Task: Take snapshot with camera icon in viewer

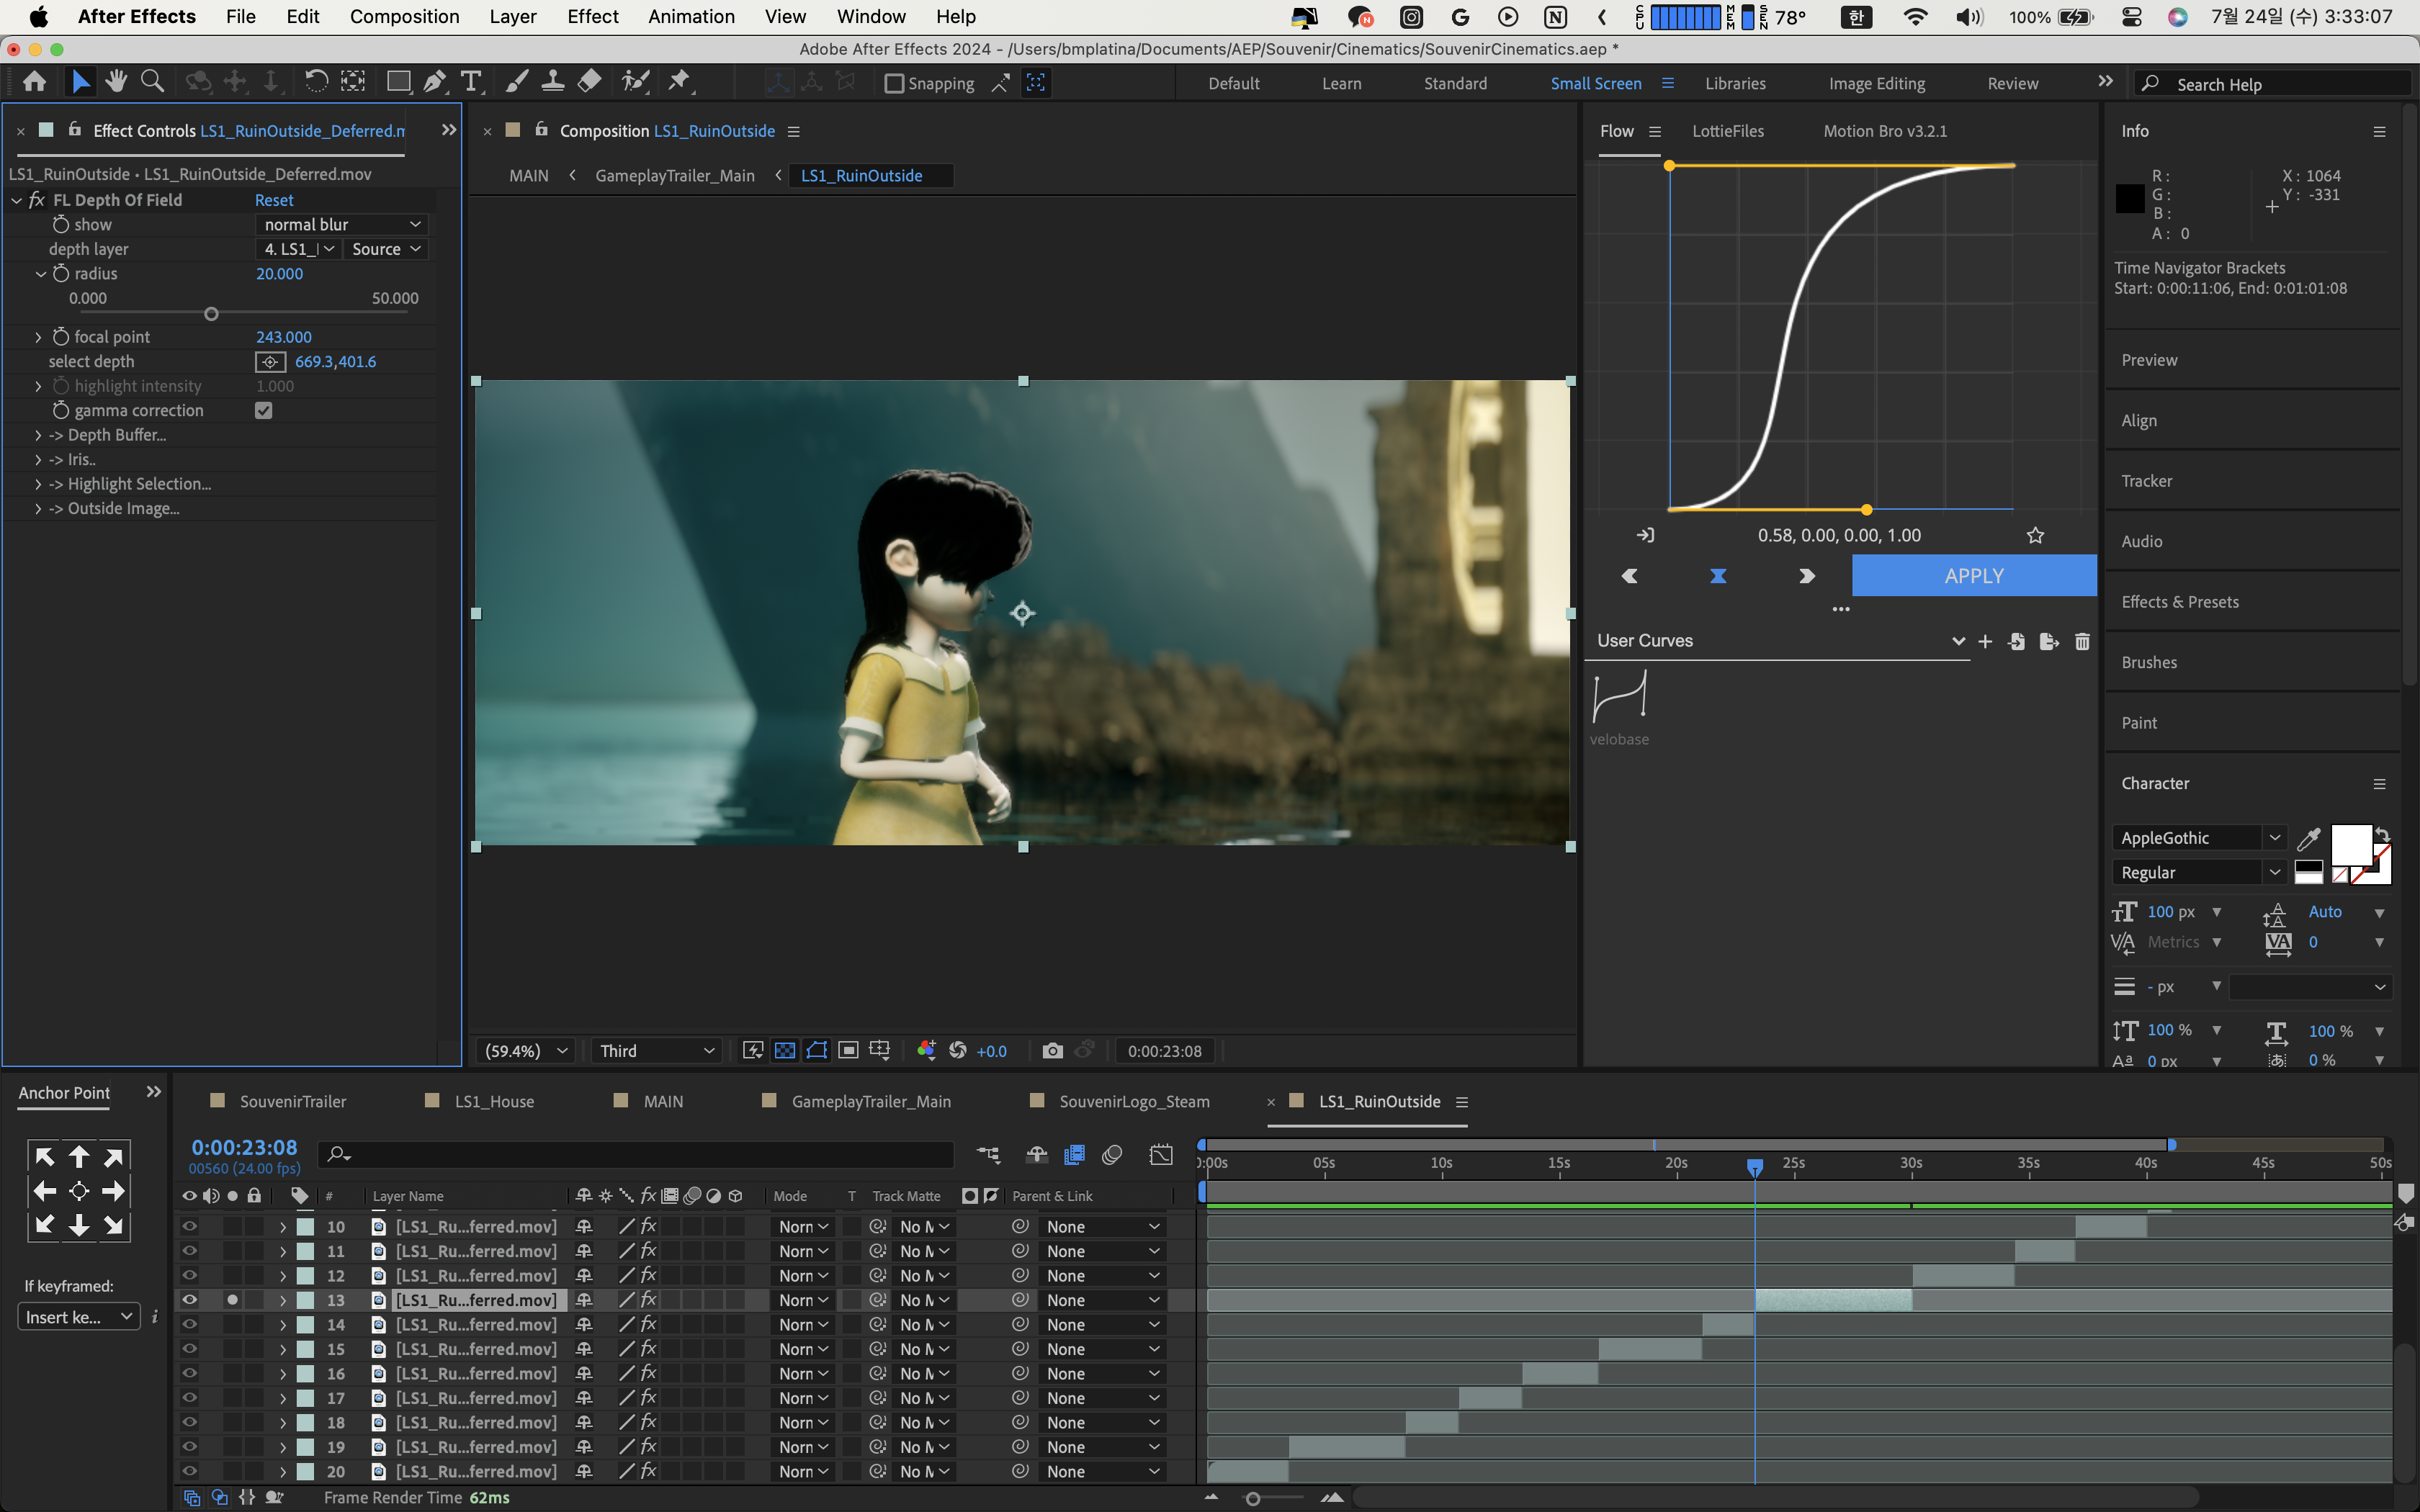Action: click(1052, 1051)
